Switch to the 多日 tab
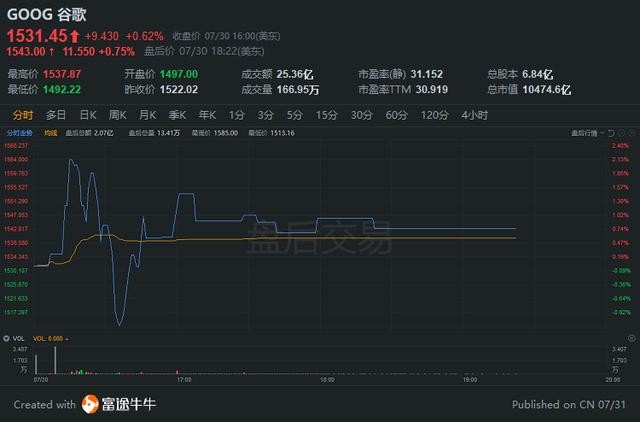This screenshot has height=422, width=640. (56, 115)
